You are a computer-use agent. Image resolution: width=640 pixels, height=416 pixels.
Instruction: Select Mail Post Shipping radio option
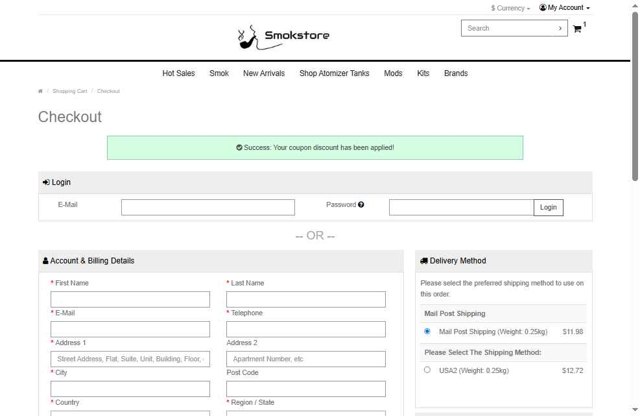[x=427, y=331]
